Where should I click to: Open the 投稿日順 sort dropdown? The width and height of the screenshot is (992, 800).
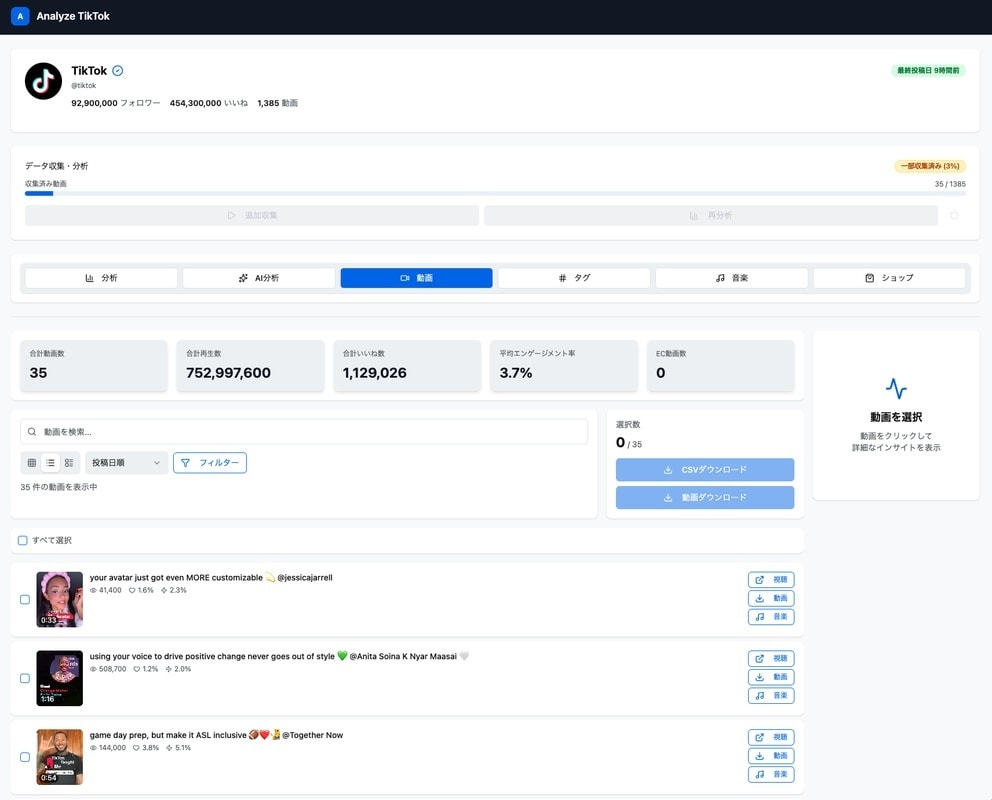pyautogui.click(x=127, y=463)
